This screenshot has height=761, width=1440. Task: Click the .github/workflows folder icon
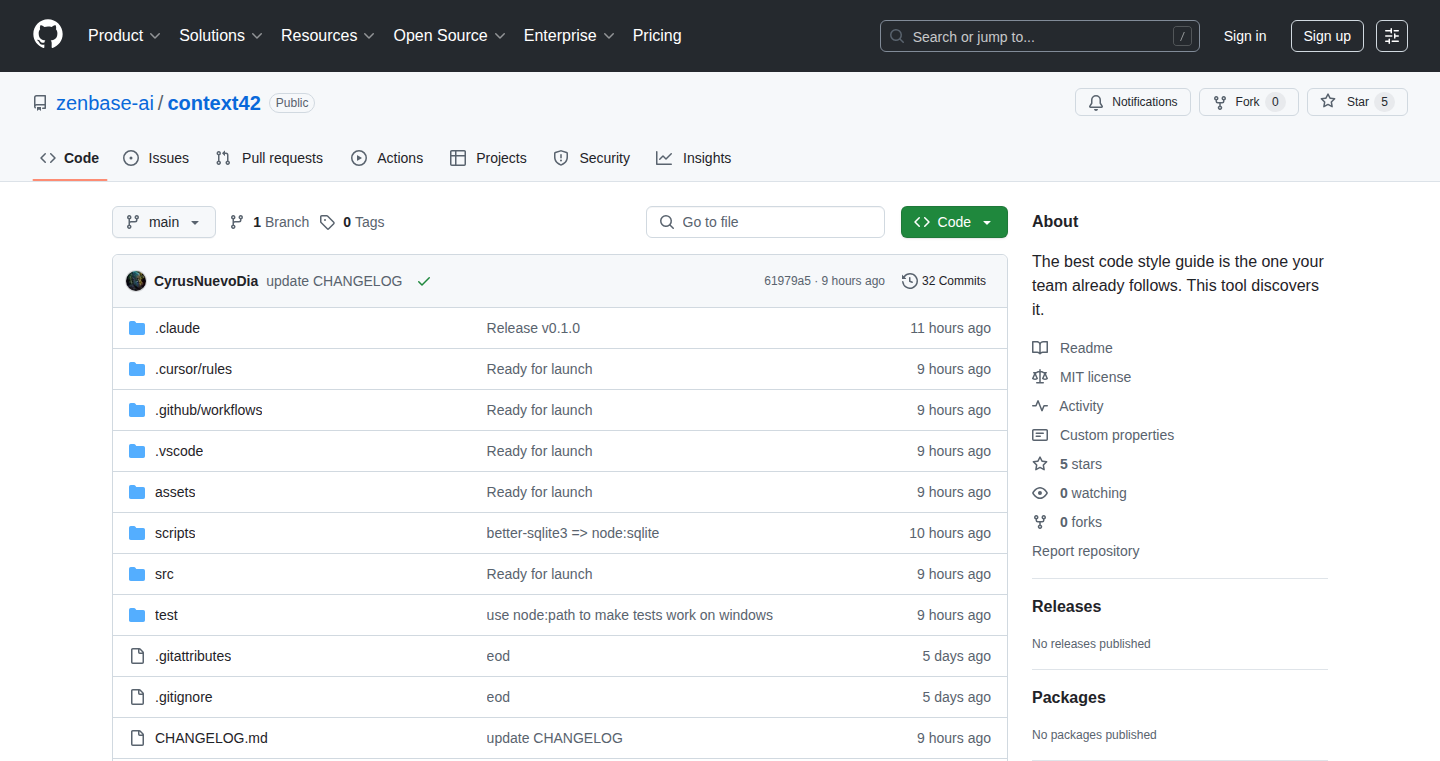pos(137,410)
